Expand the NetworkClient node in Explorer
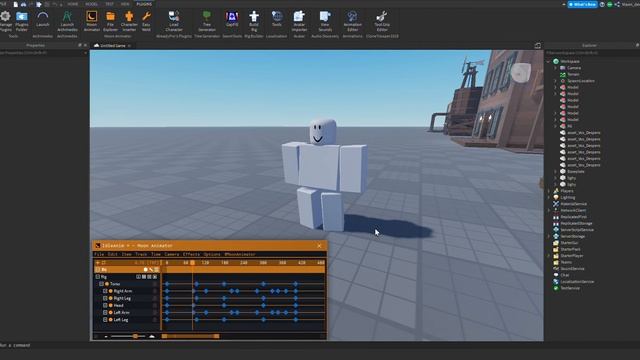Screen dimensions: 640x360 point(549,210)
